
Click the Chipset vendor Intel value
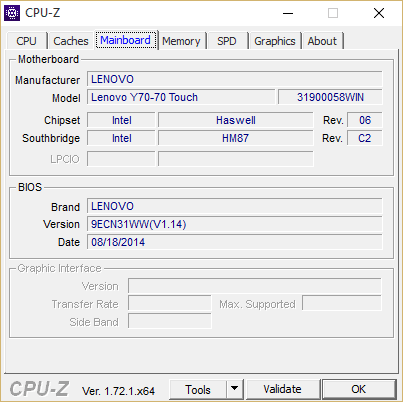(x=121, y=120)
